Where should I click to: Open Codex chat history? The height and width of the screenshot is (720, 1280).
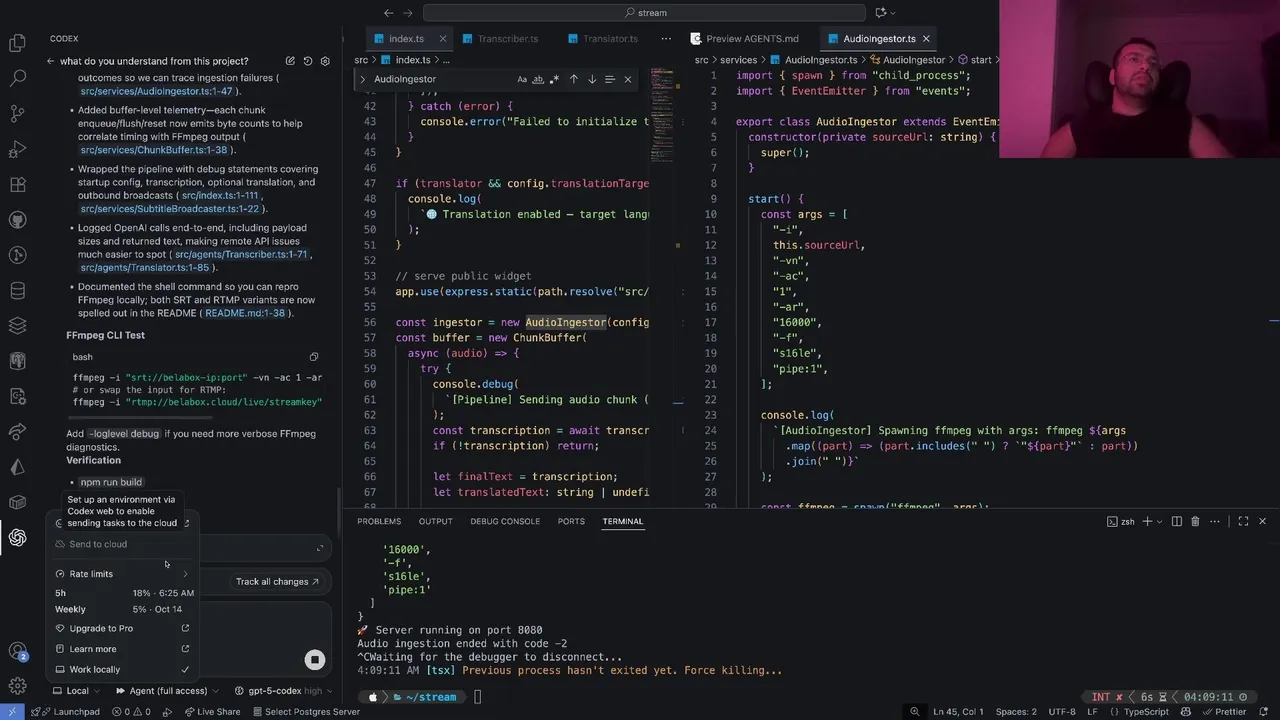click(x=307, y=61)
